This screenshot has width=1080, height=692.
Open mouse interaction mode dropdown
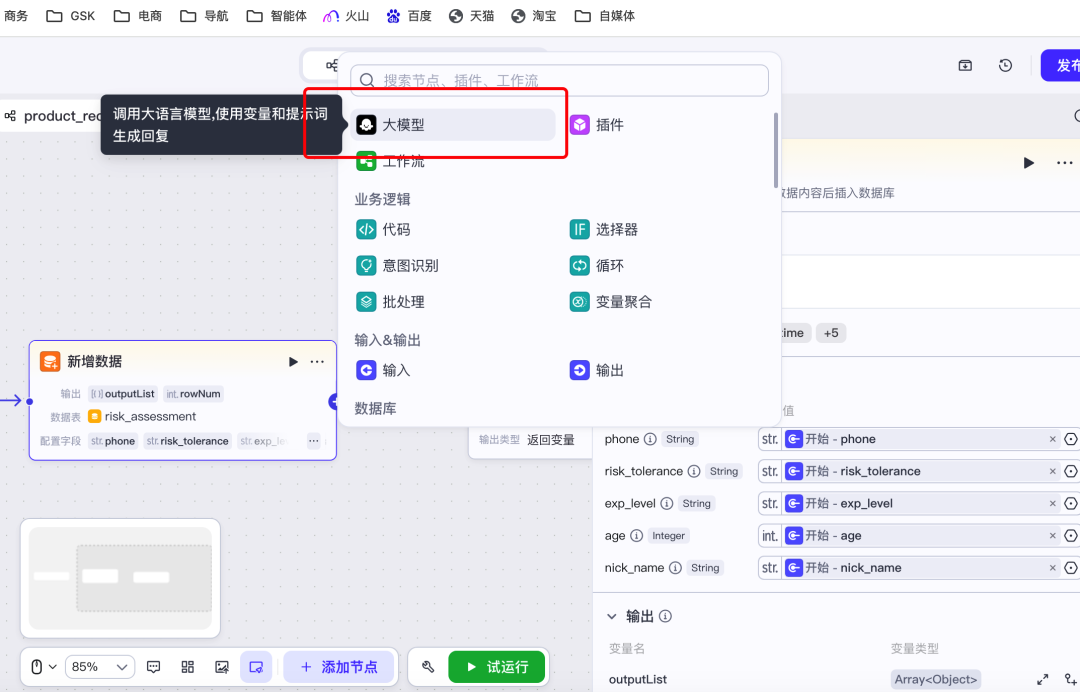43,667
